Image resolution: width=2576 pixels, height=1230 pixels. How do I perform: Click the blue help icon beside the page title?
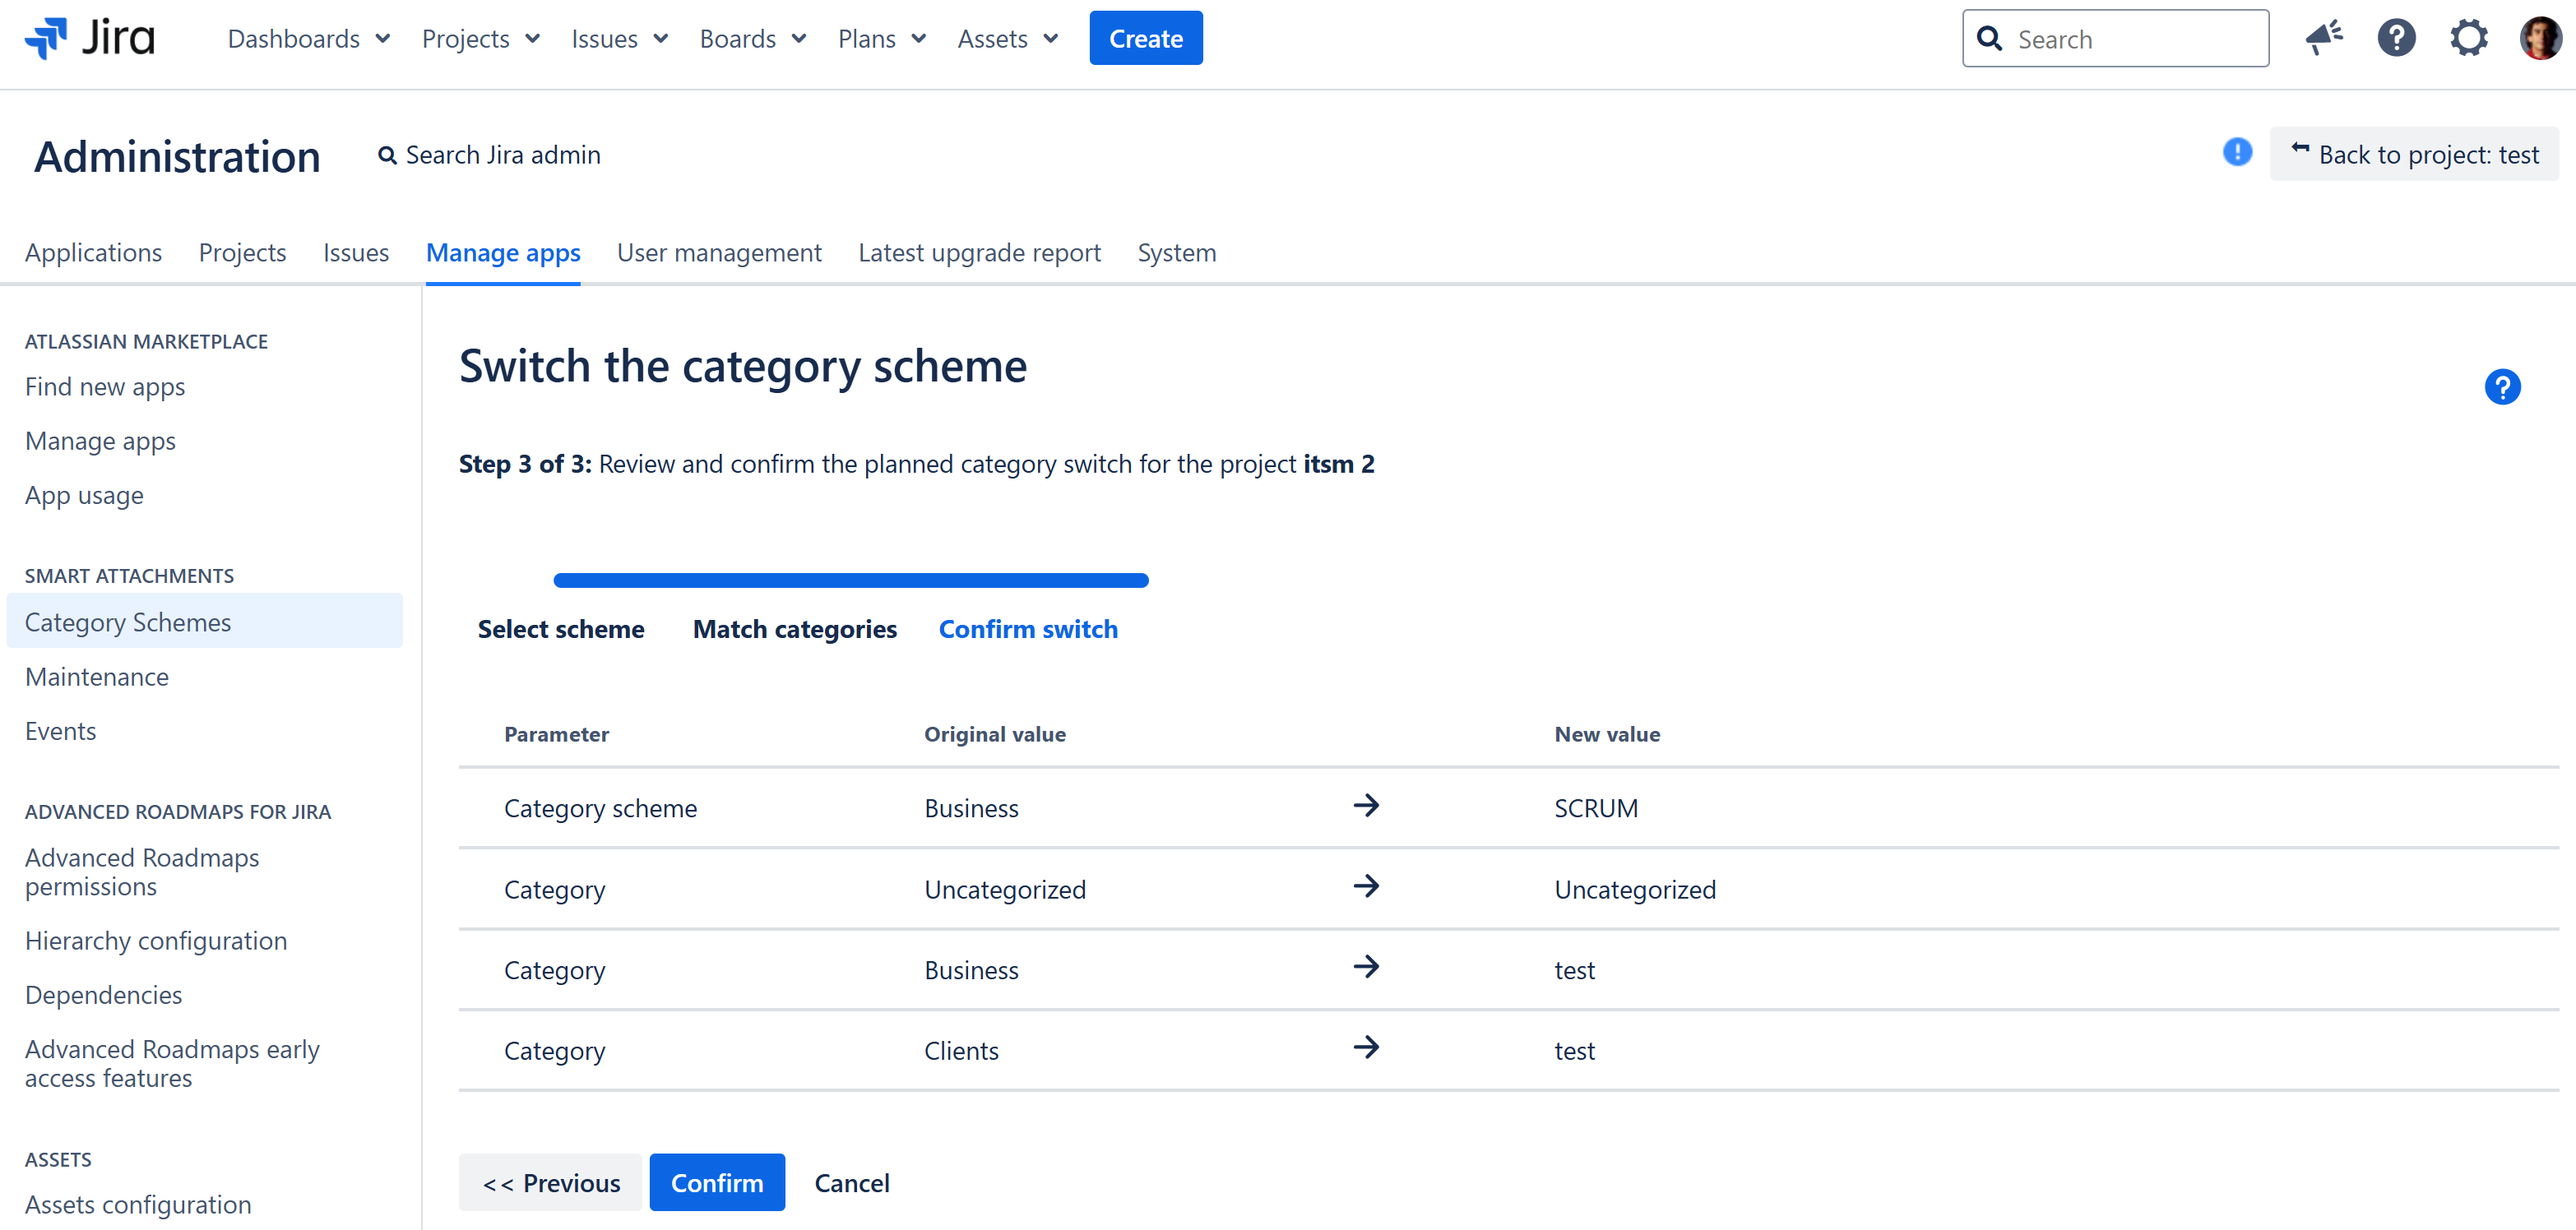tap(2502, 387)
